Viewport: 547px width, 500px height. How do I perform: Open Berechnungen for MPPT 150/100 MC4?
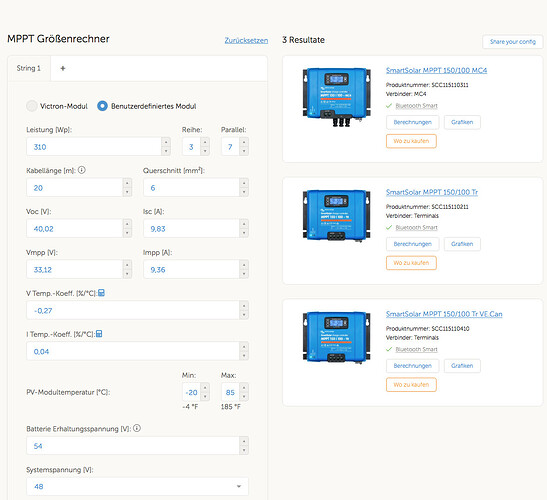pos(412,122)
